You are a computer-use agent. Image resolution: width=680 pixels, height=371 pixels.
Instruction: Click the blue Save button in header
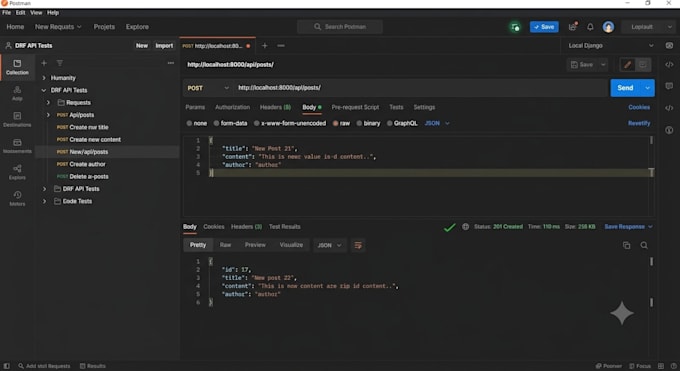point(544,27)
